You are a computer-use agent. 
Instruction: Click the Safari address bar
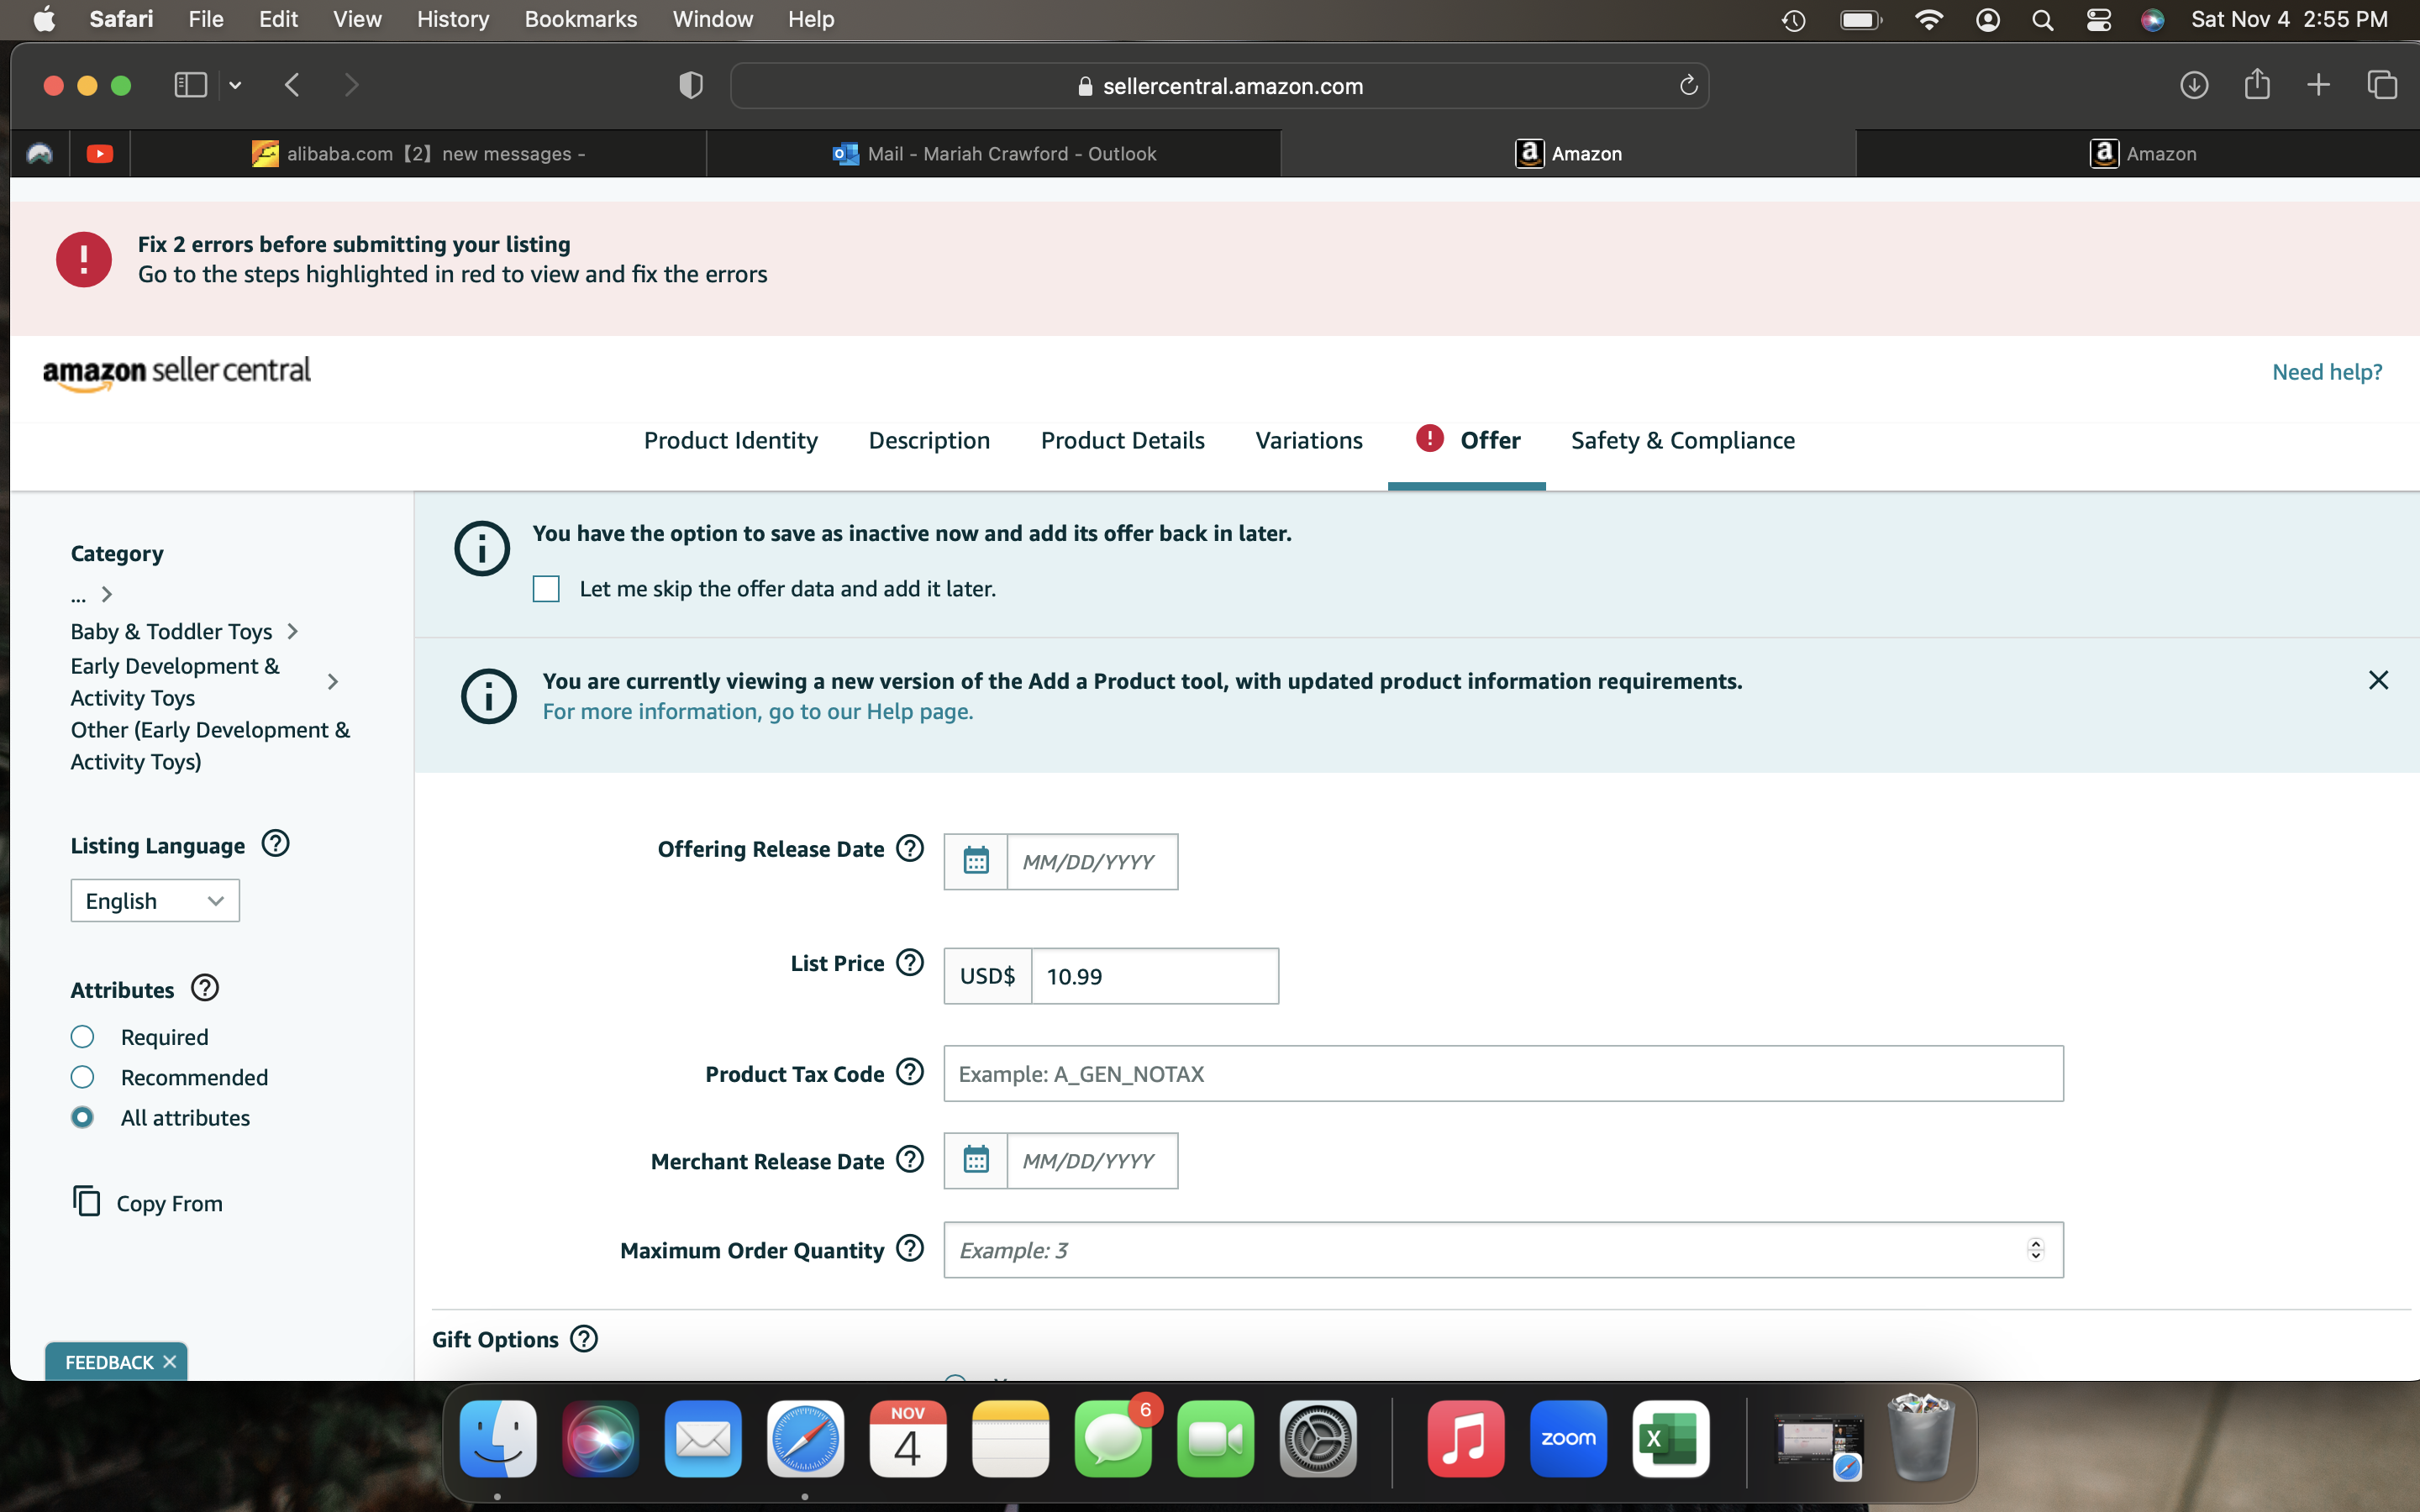tap(1219, 85)
